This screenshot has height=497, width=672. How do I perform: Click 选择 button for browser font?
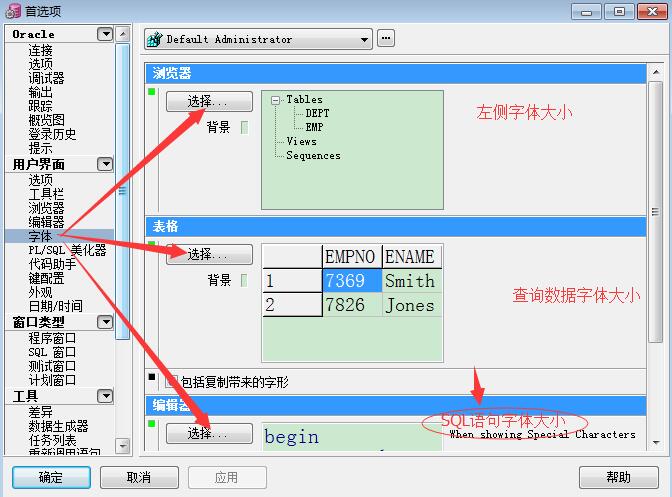[209, 102]
